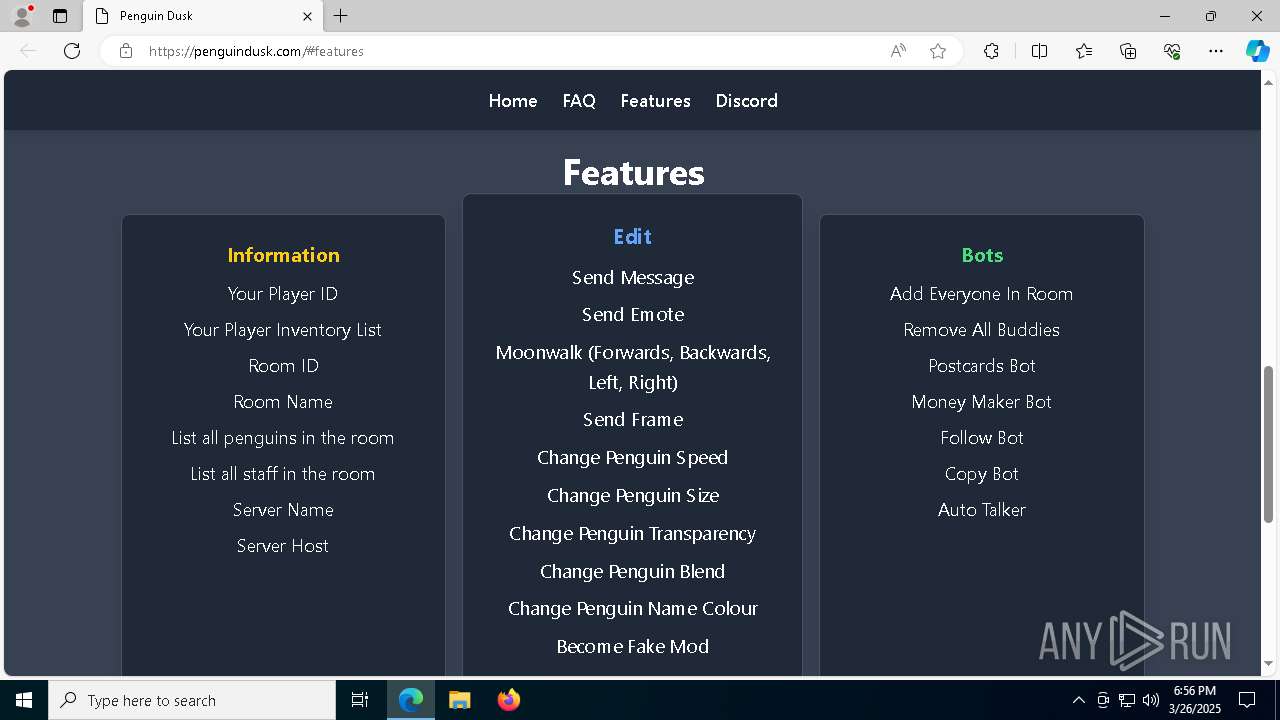Viewport: 1280px width, 720px height.
Task: Go to the Home nav link
Action: [513, 101]
